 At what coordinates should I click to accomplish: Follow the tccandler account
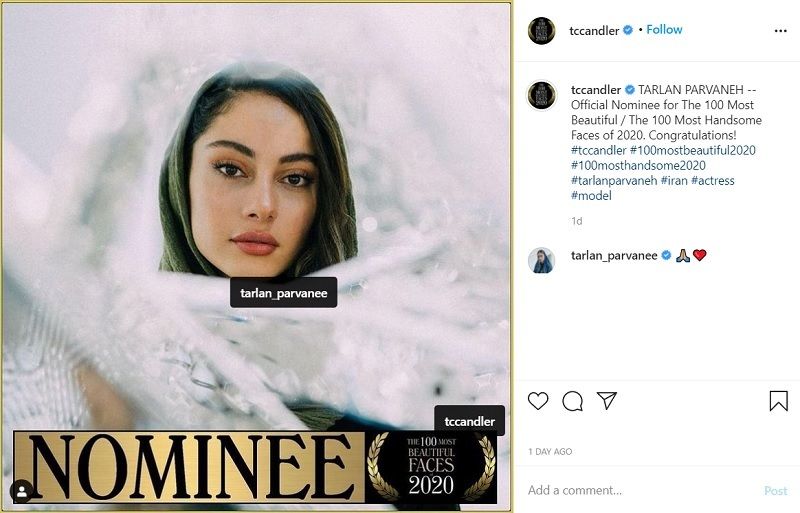point(664,30)
